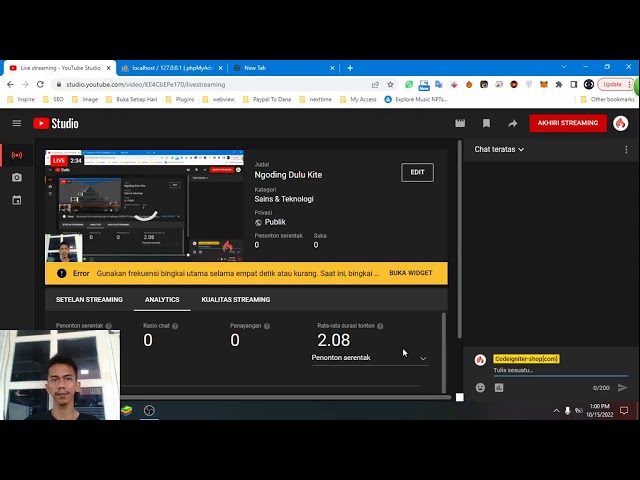The image size is (640, 480).
Task: Click the clapperboard create clip icon
Action: (460, 123)
